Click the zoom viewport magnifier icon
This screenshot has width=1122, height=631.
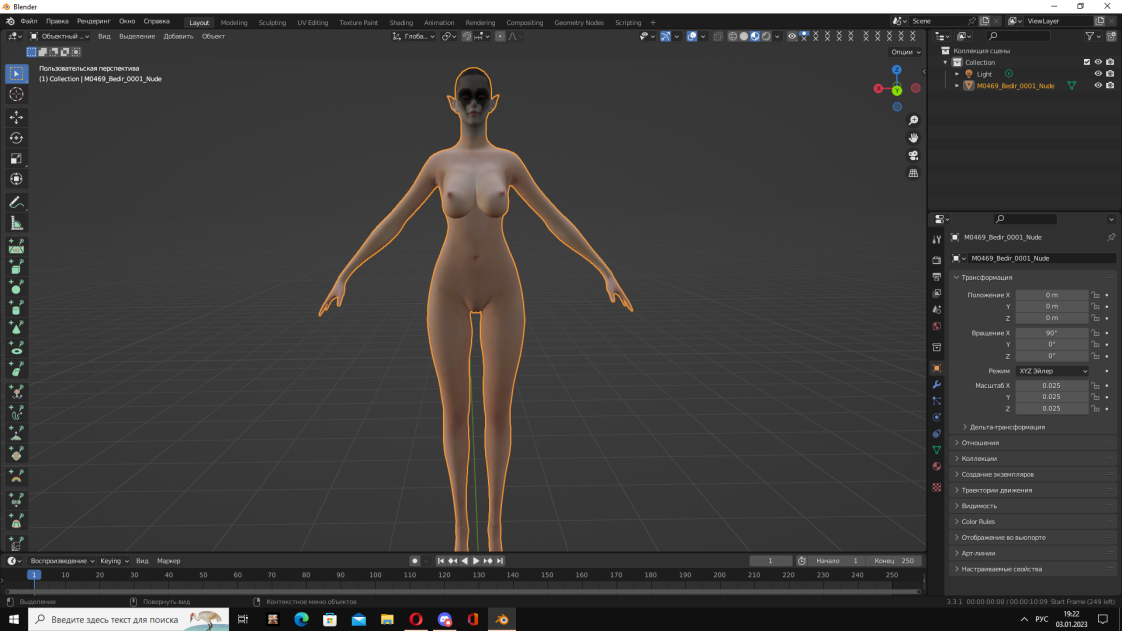click(913, 121)
